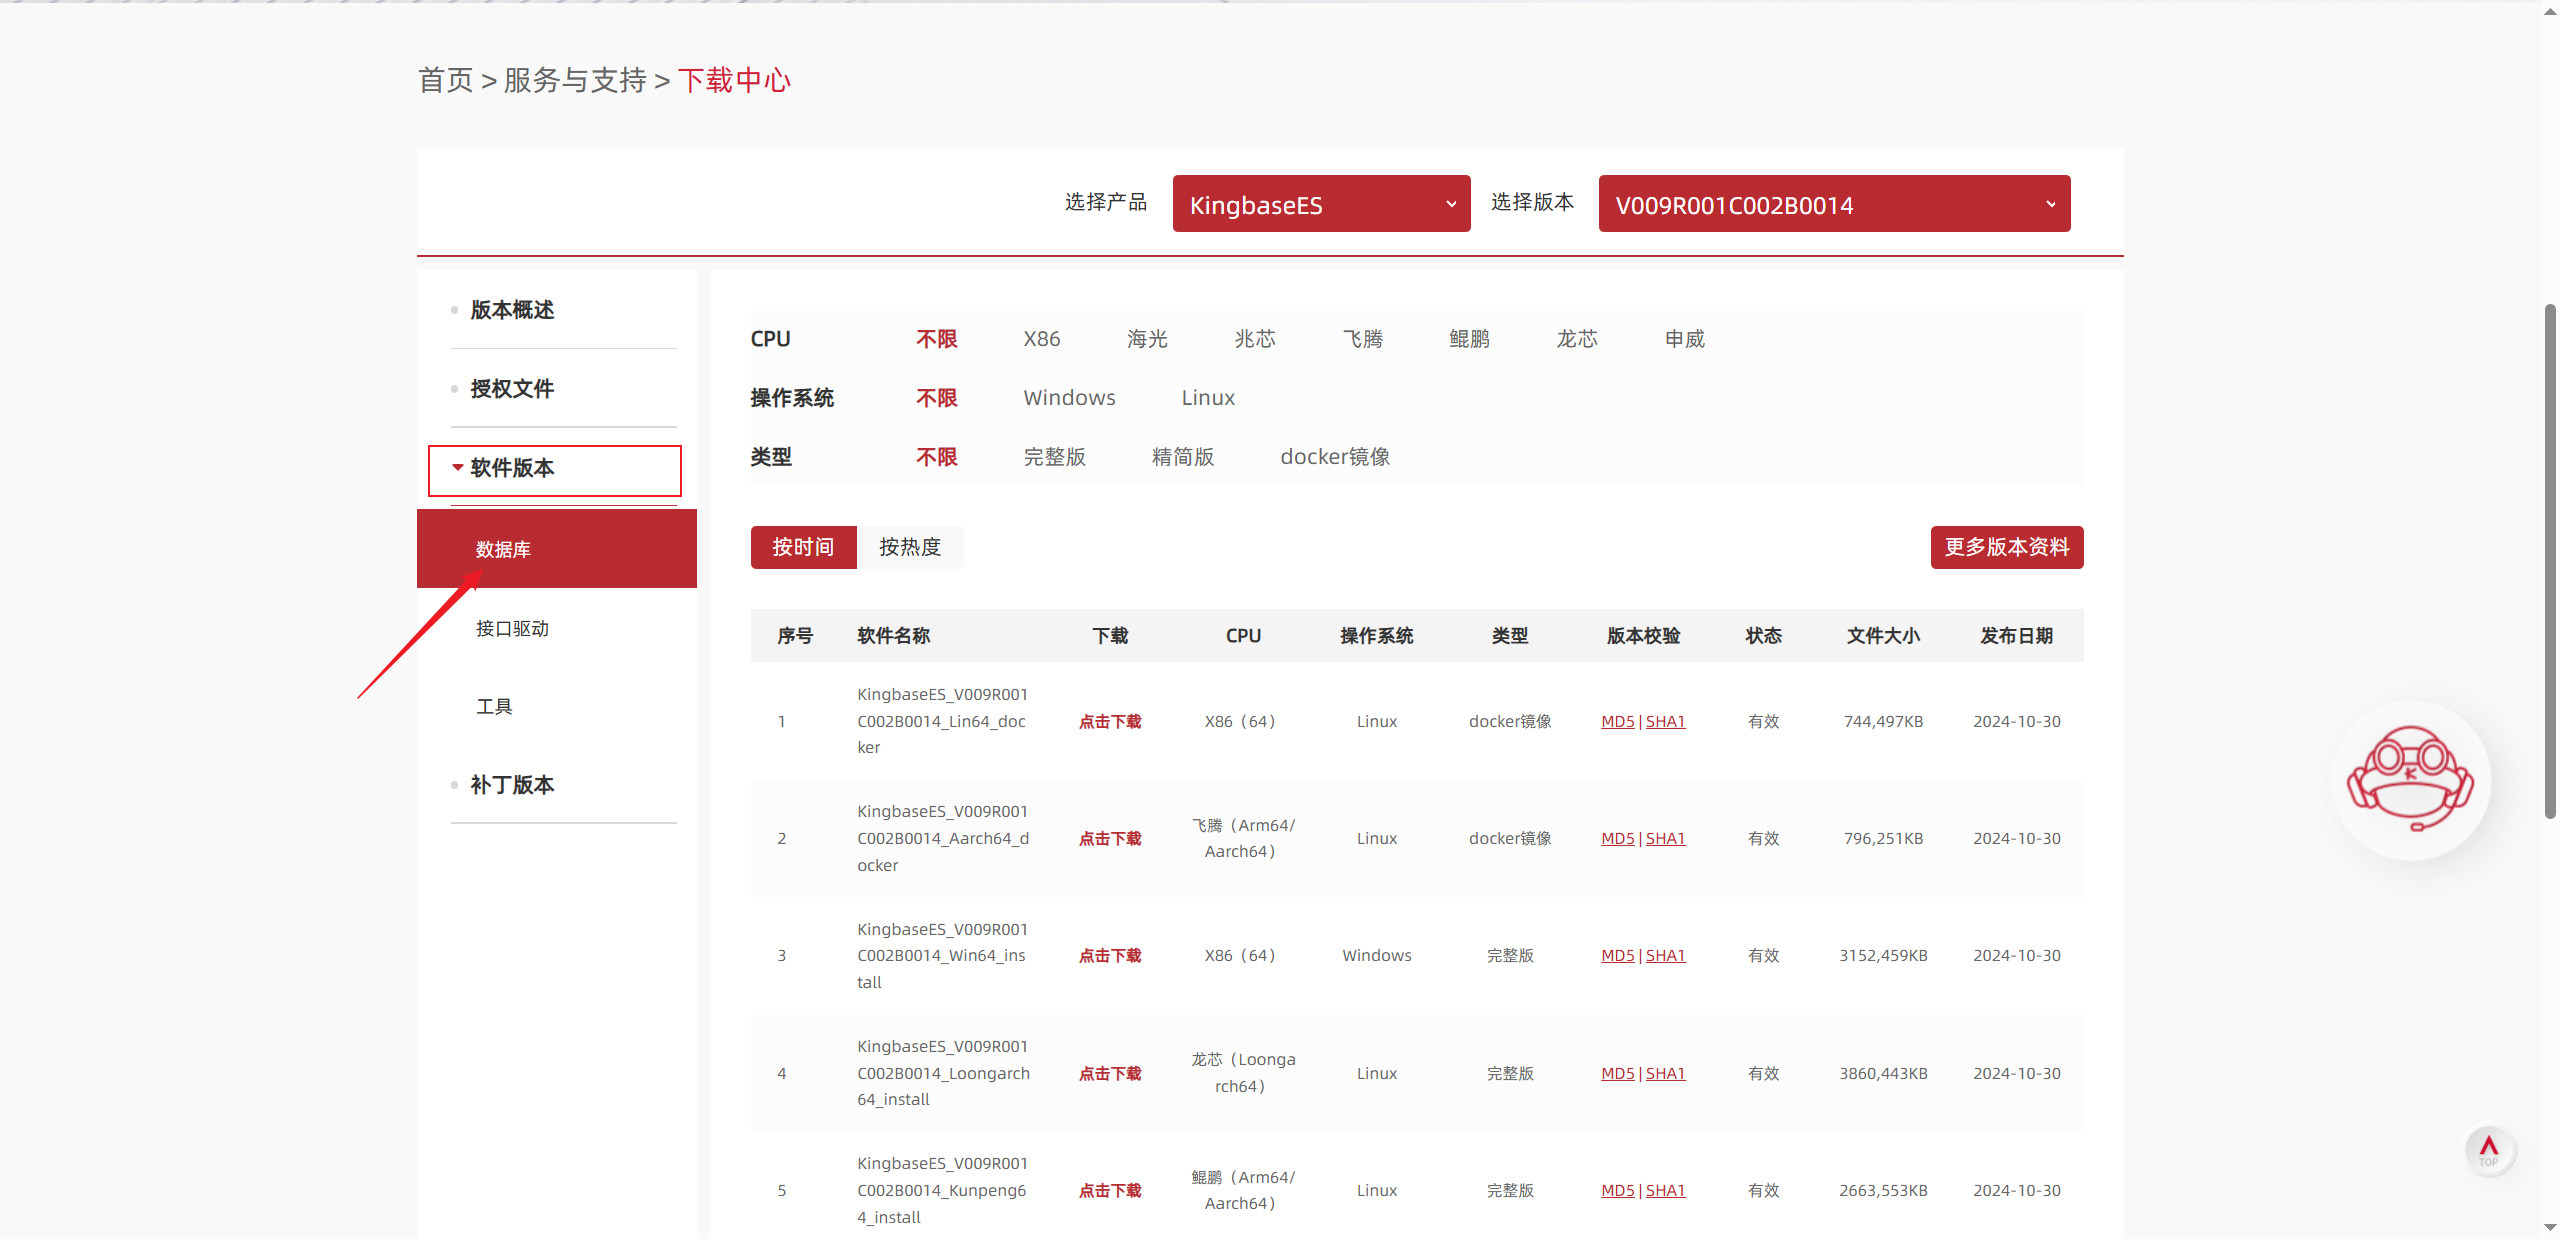Open MD5 checksum for Win64_install row

[1617, 955]
